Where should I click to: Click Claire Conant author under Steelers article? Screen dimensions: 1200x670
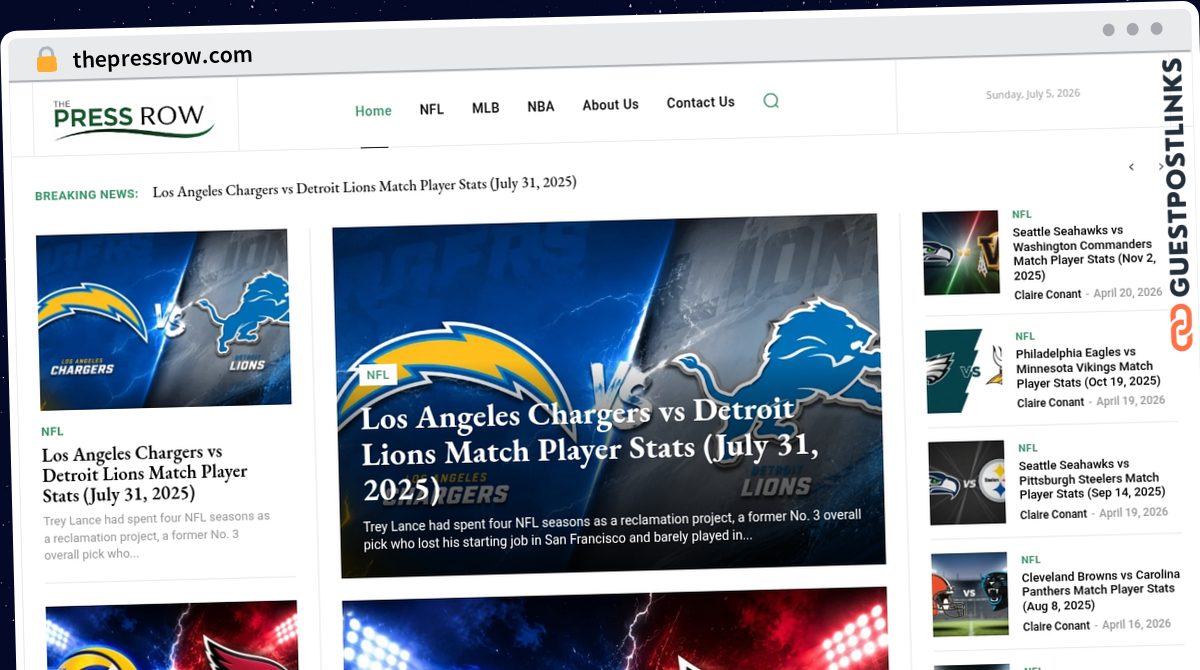click(1054, 515)
